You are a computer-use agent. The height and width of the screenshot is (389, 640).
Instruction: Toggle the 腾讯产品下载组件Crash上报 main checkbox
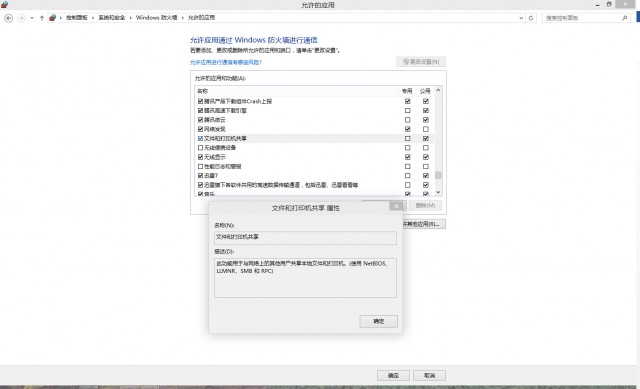(x=200, y=101)
